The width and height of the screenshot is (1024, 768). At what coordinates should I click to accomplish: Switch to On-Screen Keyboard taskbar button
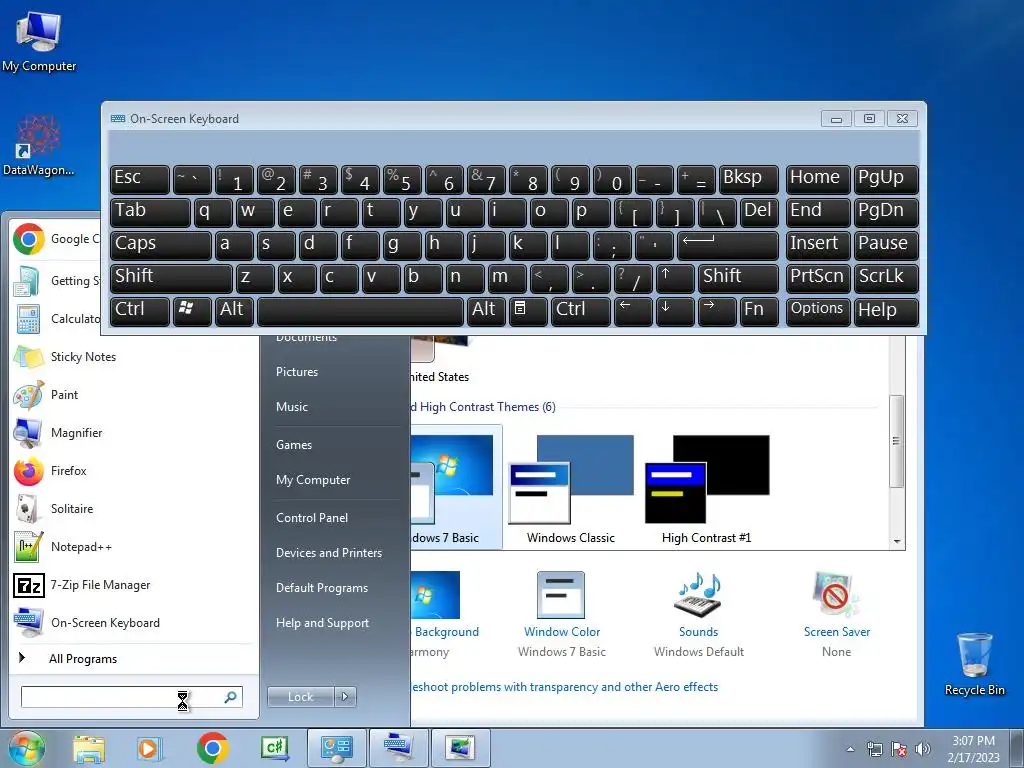[398, 748]
